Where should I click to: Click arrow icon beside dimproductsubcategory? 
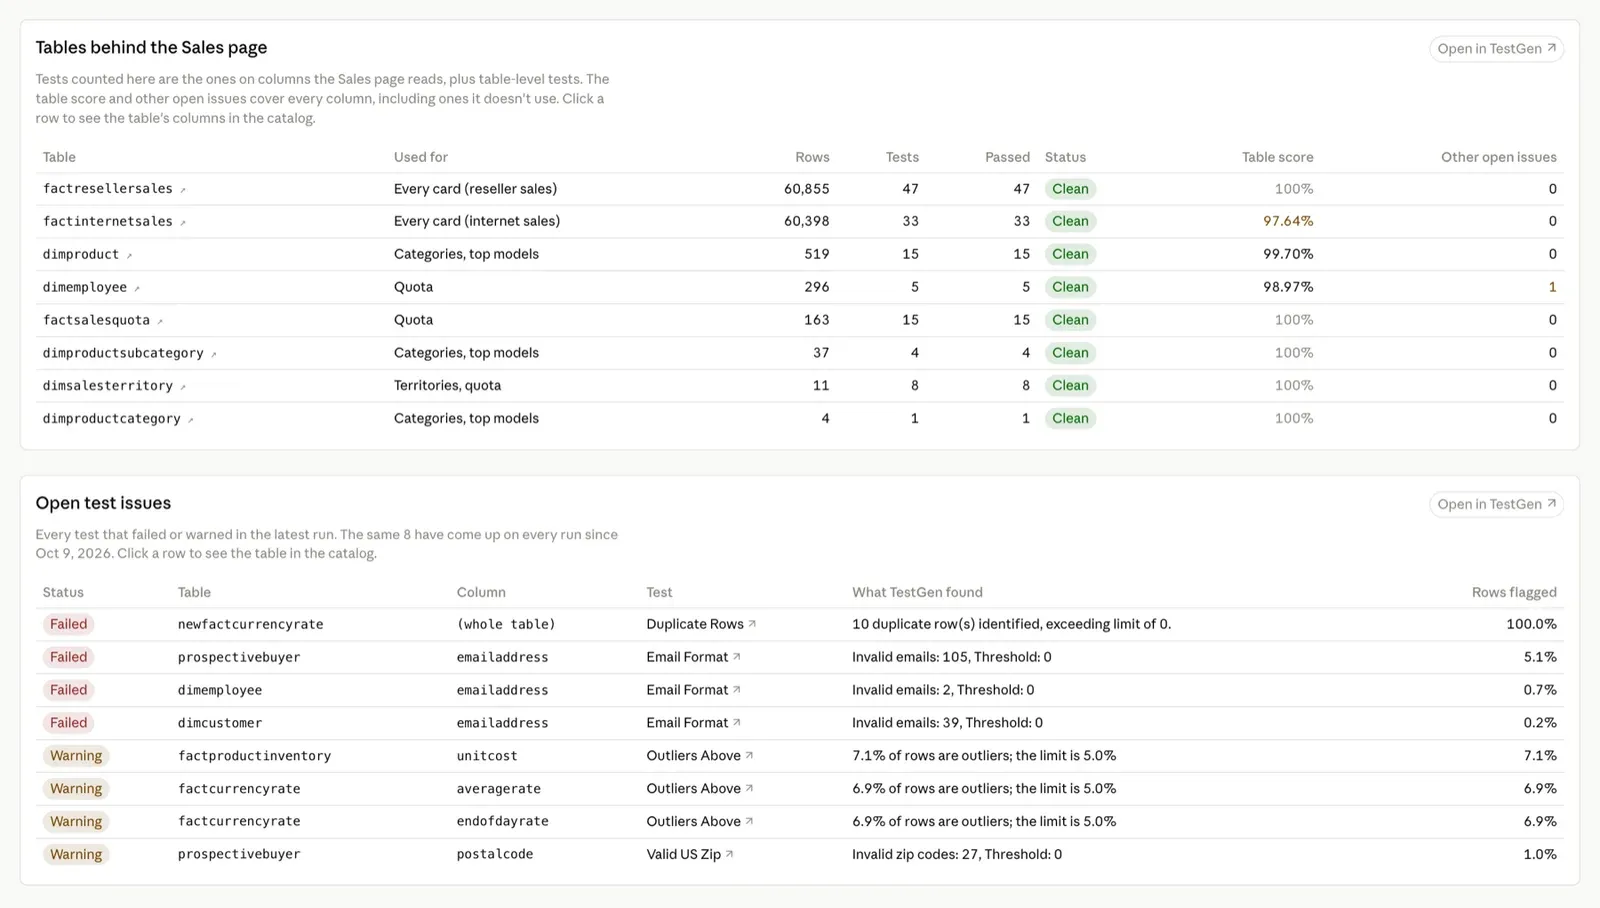[x=214, y=354]
